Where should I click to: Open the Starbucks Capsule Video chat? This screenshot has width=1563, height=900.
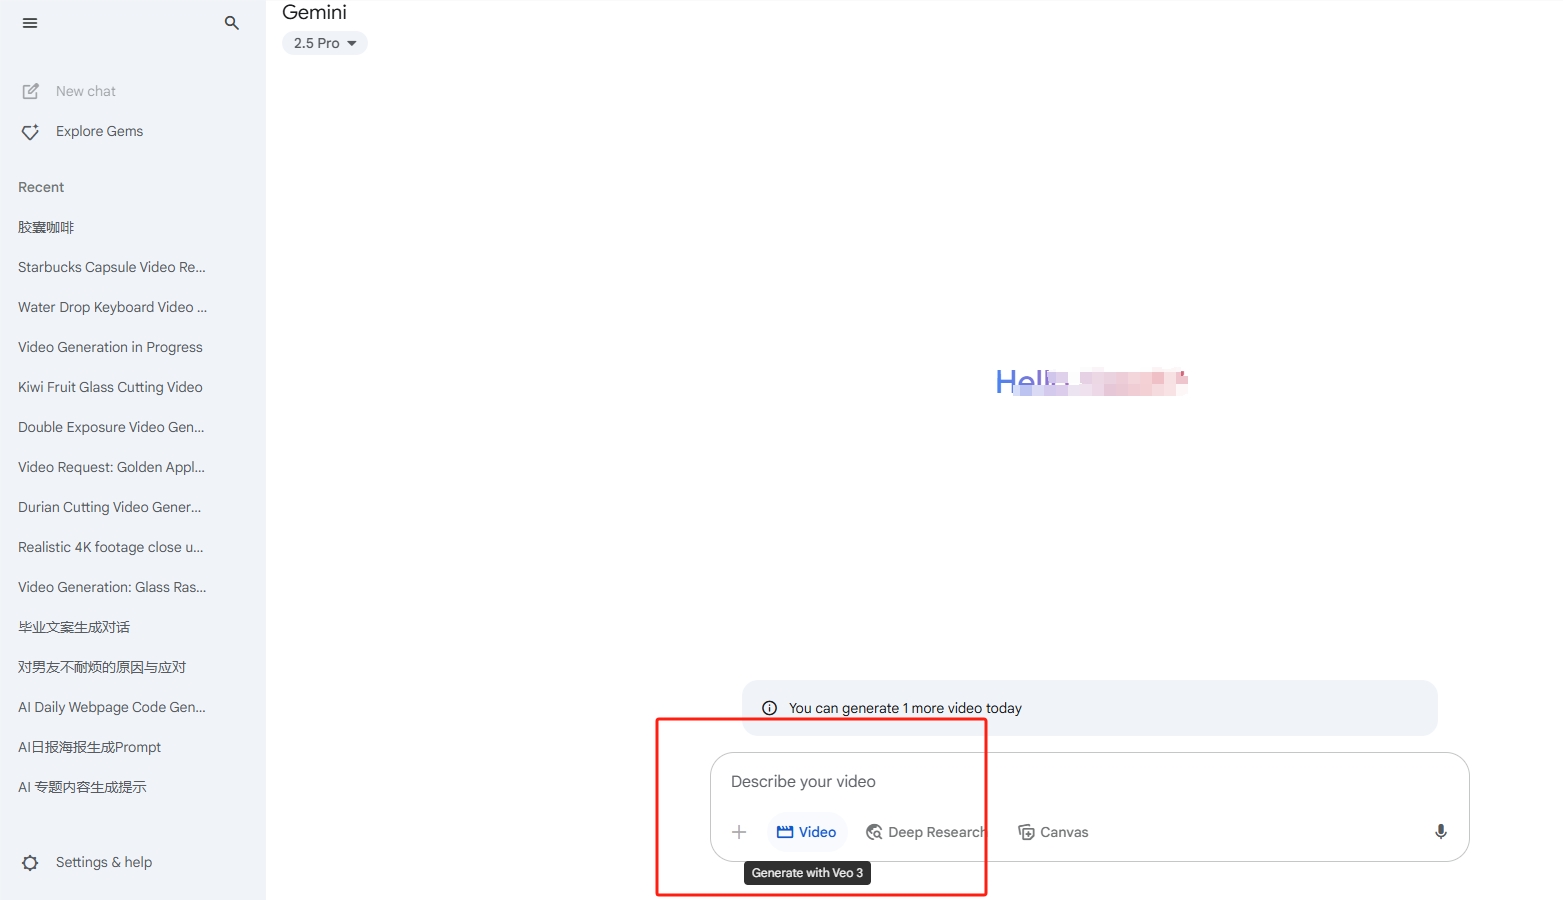point(112,267)
